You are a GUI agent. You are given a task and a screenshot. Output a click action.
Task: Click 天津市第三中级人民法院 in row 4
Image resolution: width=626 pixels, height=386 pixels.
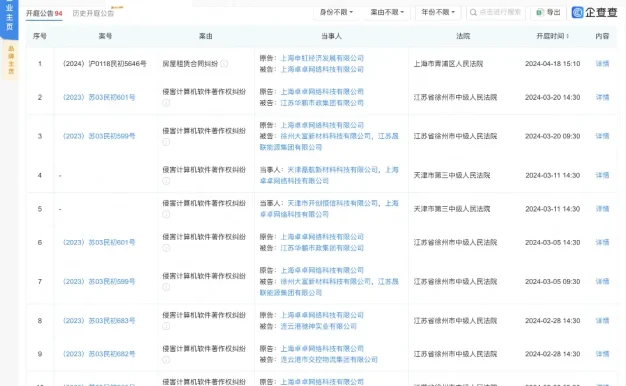pyautogui.click(x=452, y=175)
